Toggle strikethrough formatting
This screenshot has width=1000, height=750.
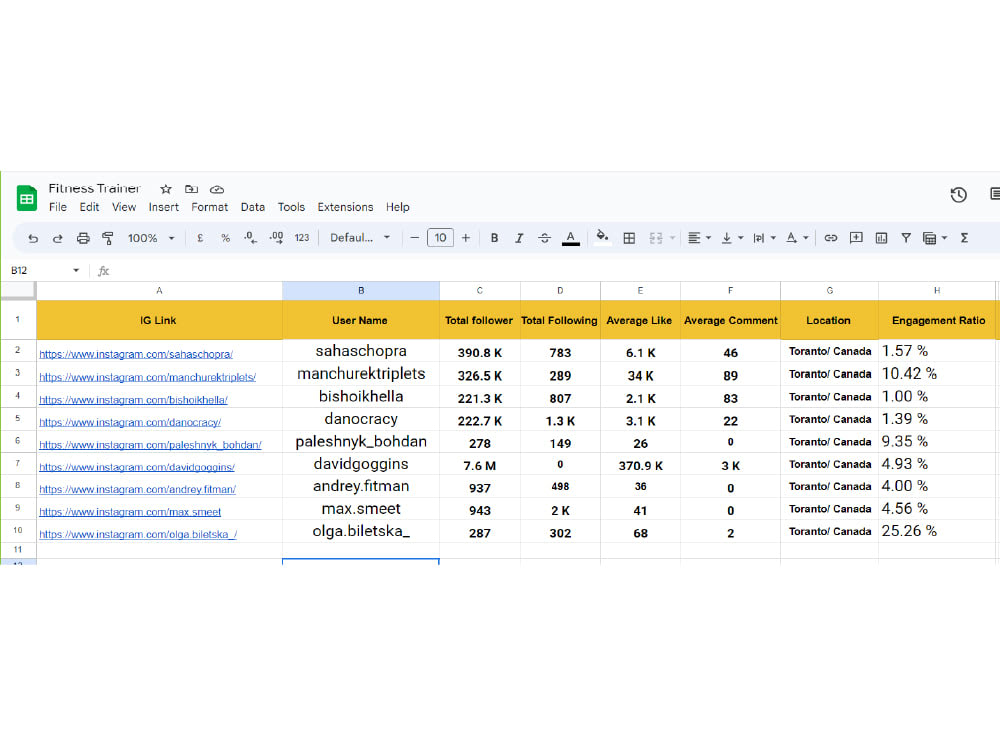[544, 238]
